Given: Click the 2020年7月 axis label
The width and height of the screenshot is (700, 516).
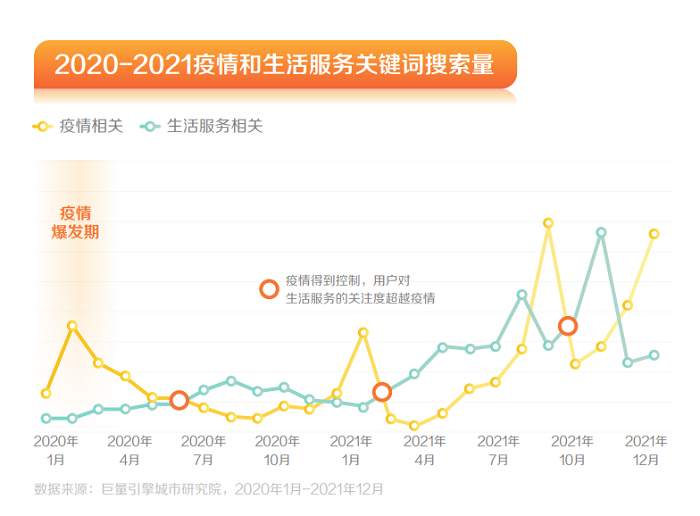Looking at the screenshot, I should [x=203, y=450].
